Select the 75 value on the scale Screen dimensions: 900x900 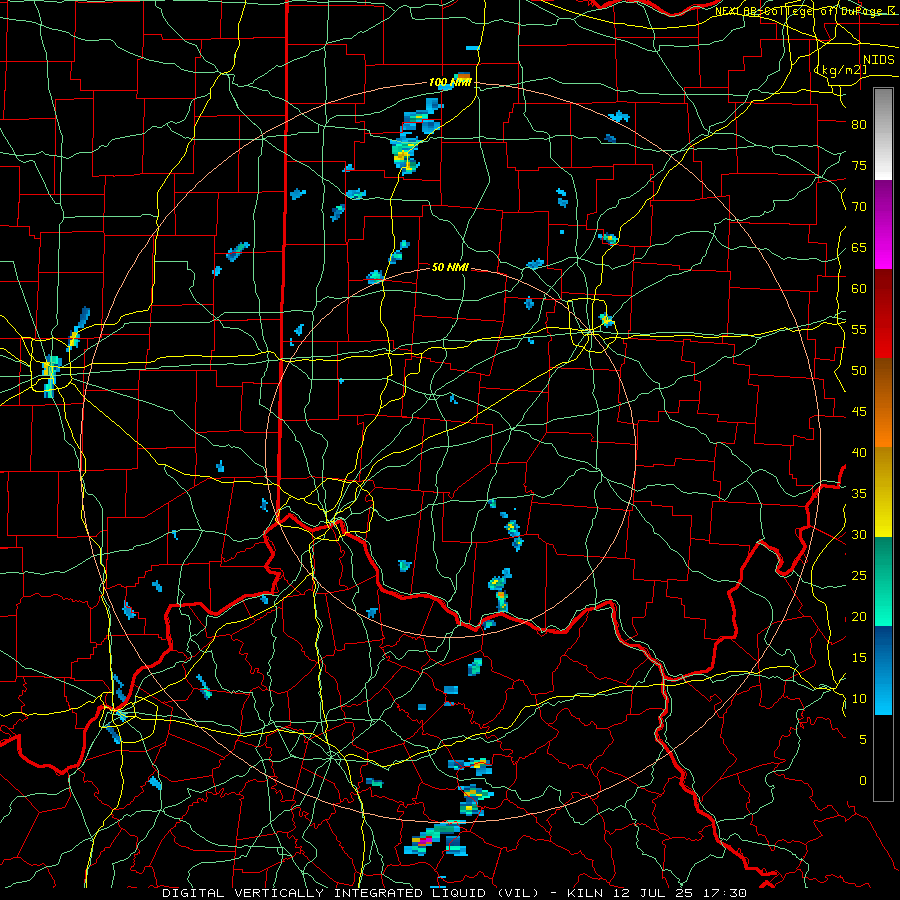click(x=859, y=166)
